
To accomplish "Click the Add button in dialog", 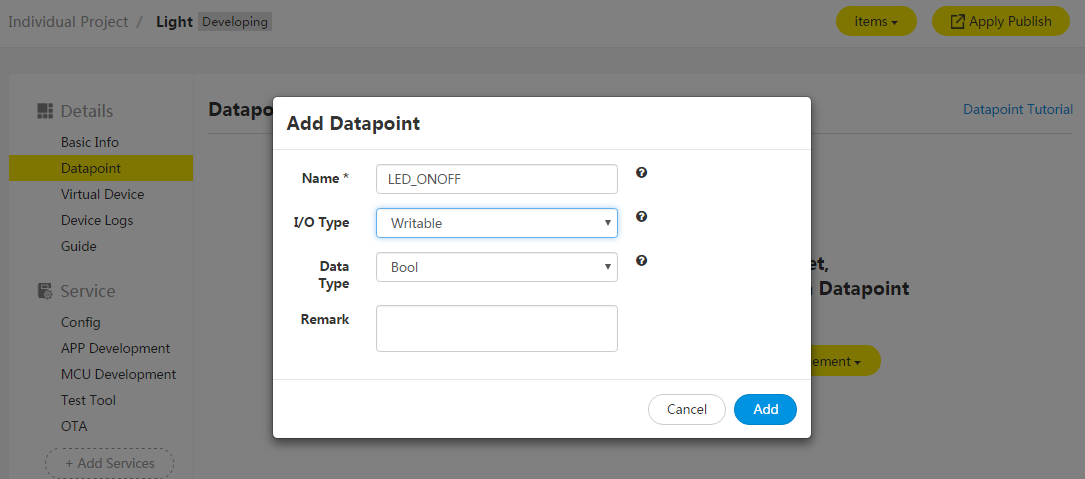I will (765, 409).
